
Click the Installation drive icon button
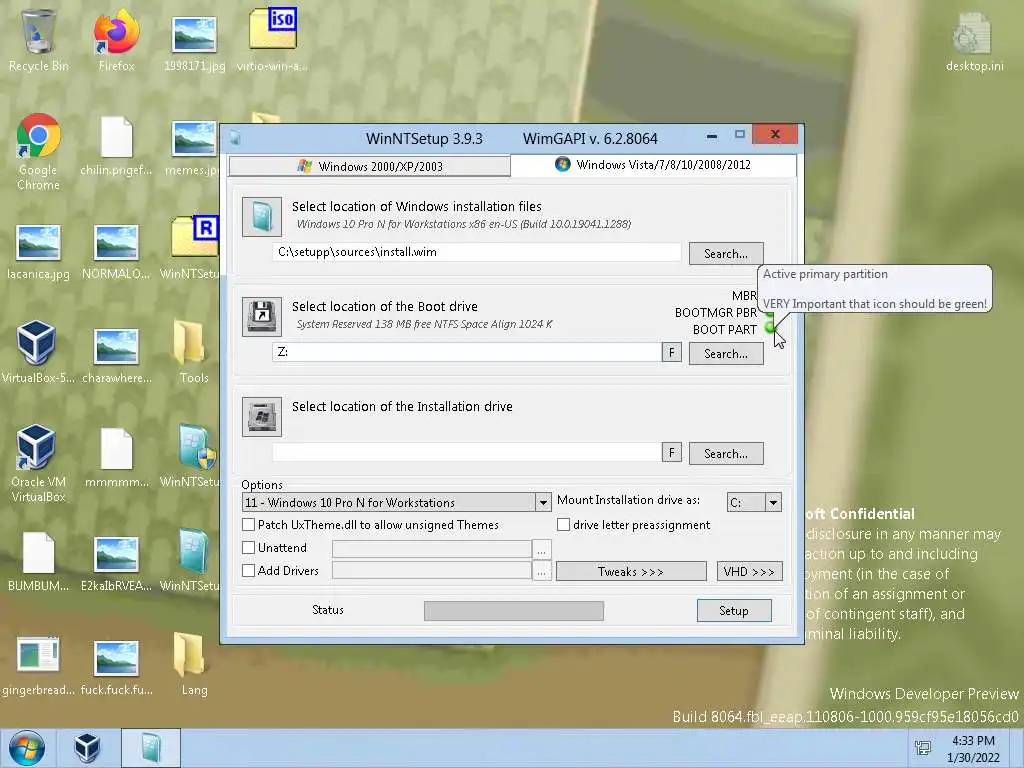(261, 416)
